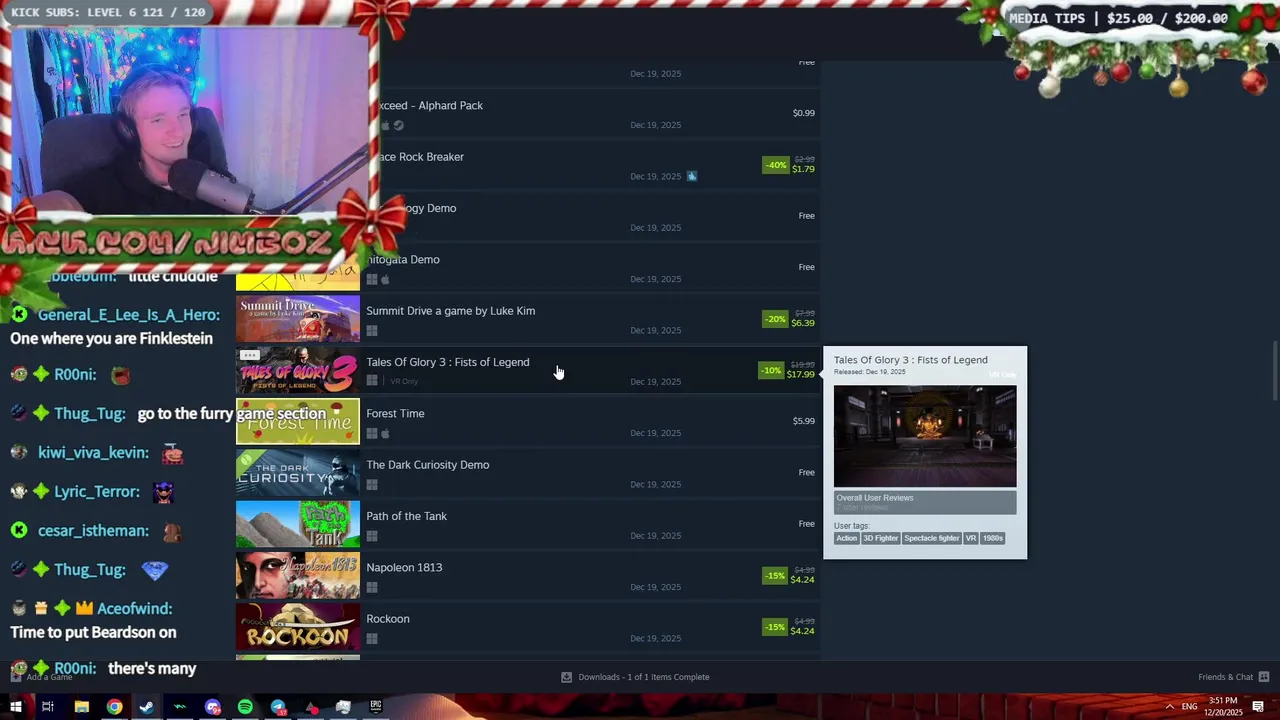Click Windows platform icon under Tales Of Glory 3
The height and width of the screenshot is (720, 1280).
pyautogui.click(x=372, y=381)
